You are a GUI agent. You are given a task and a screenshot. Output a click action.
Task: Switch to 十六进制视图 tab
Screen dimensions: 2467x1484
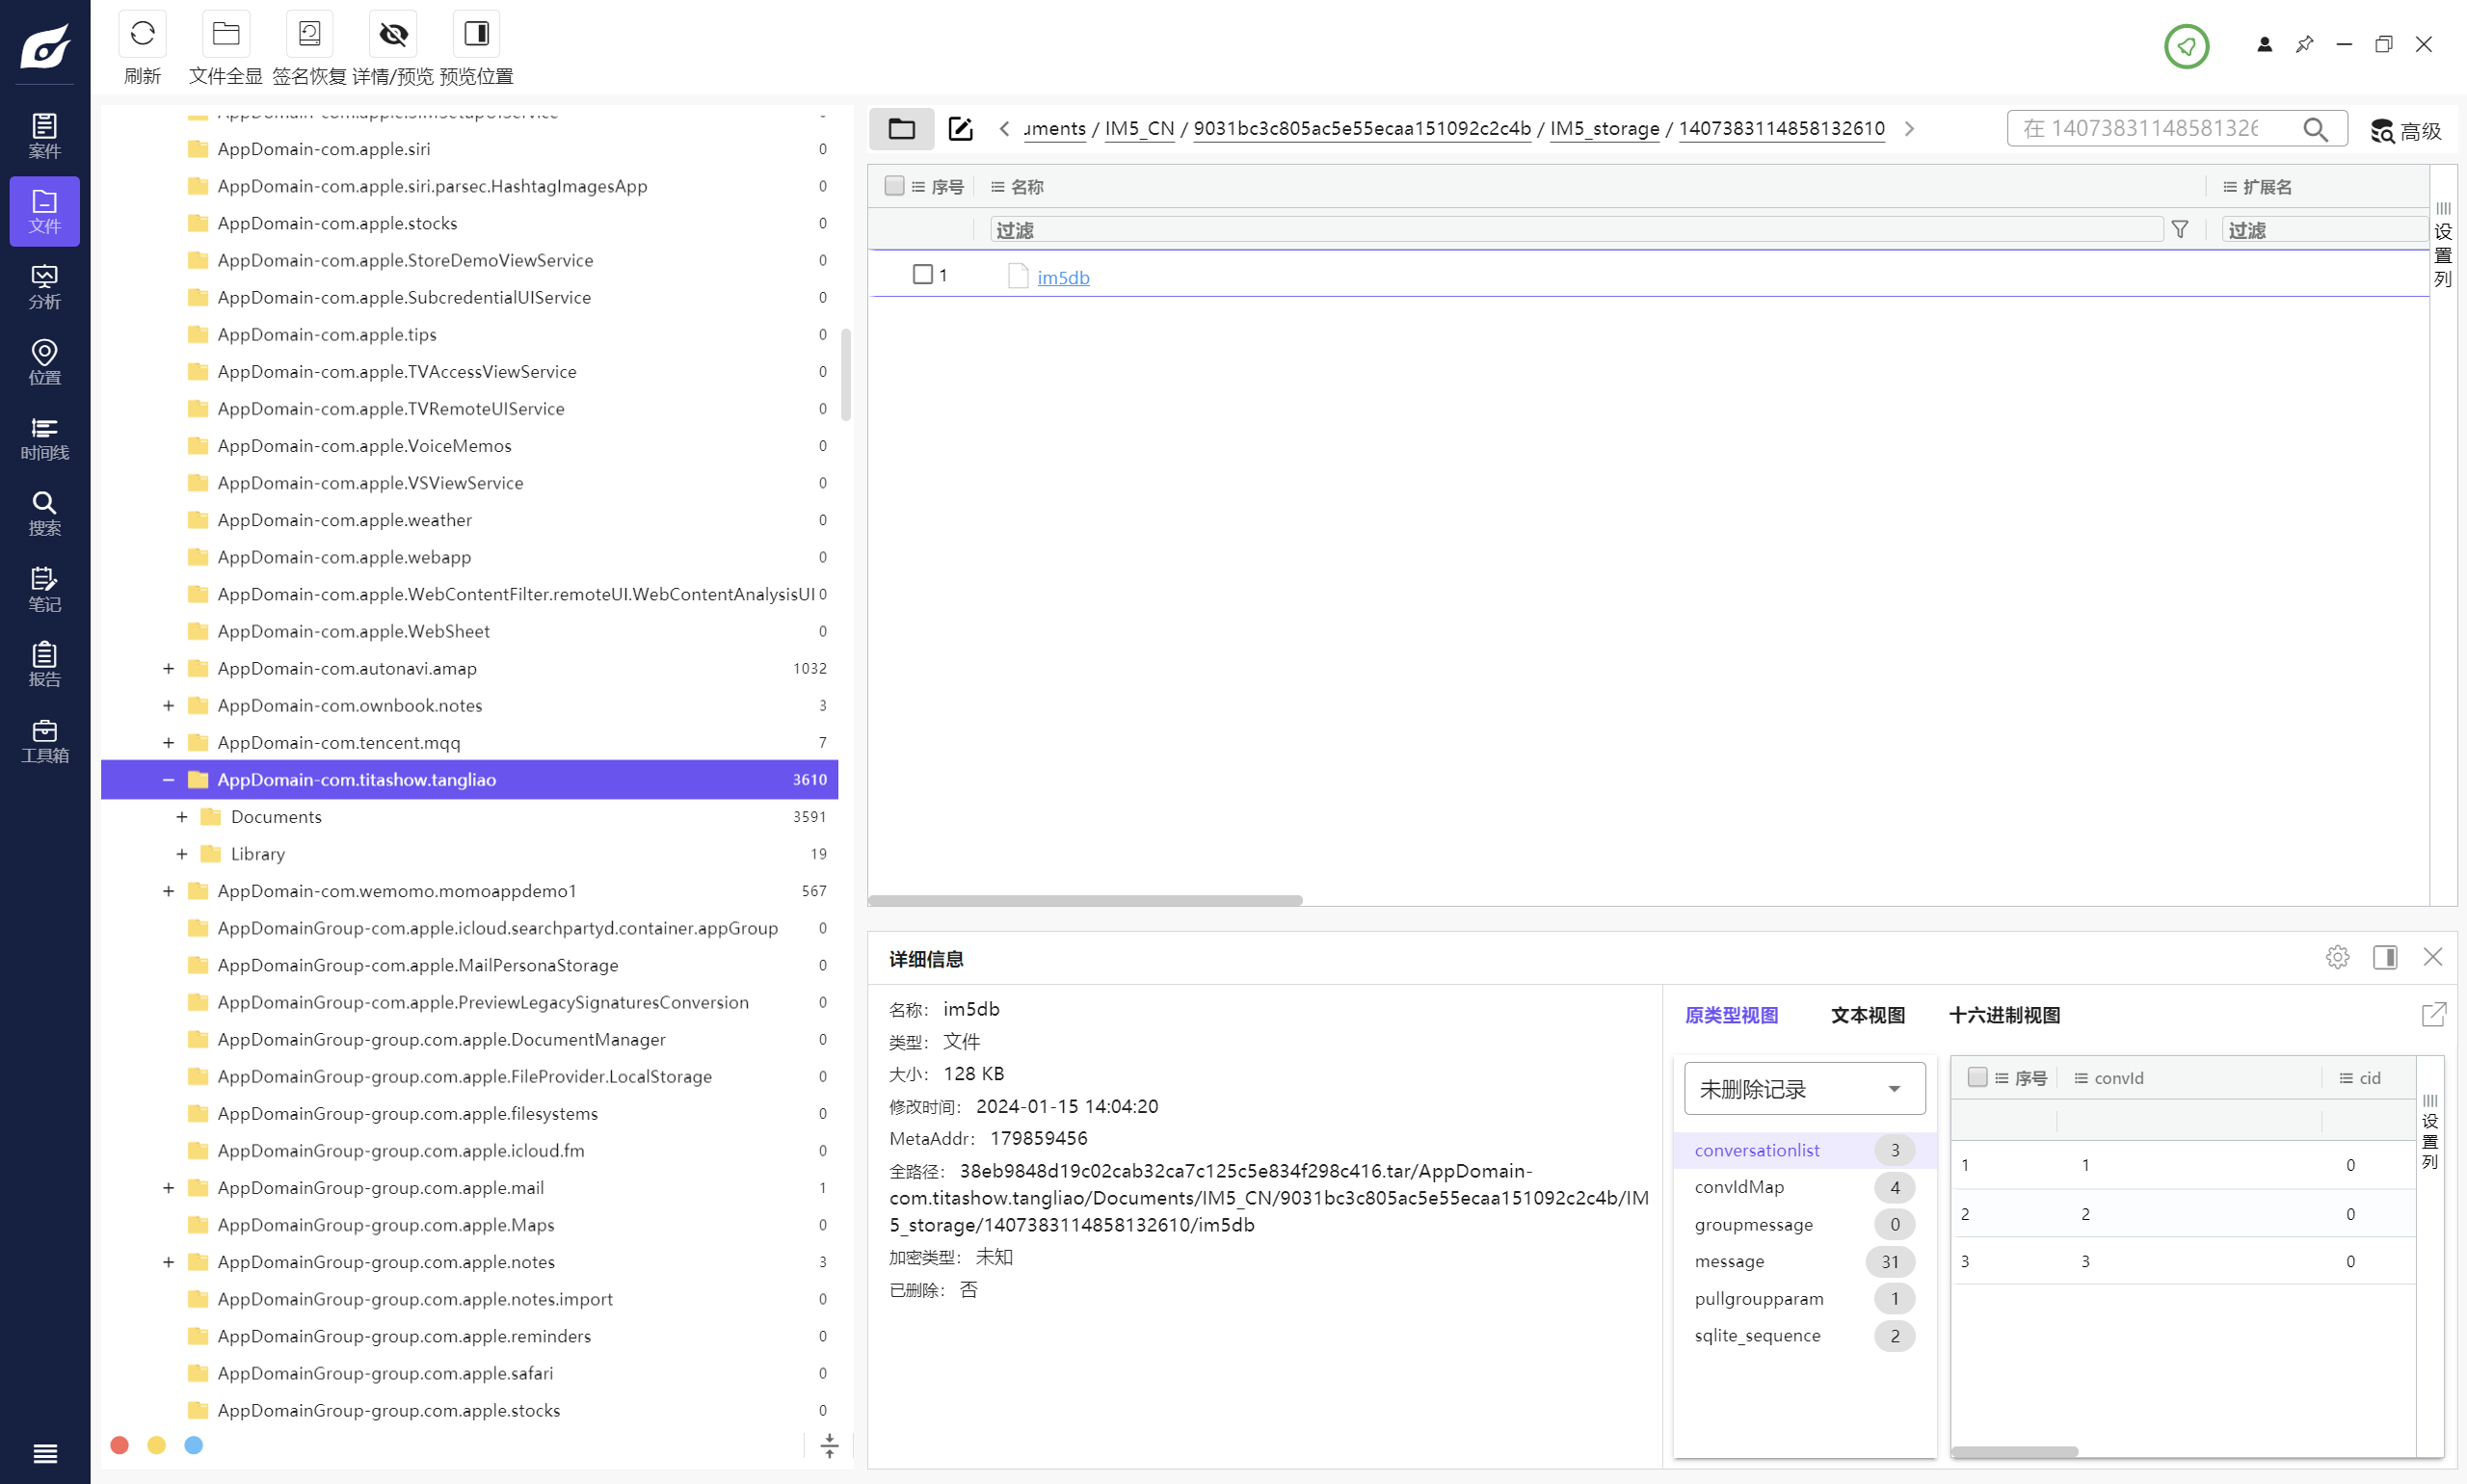2004,1015
